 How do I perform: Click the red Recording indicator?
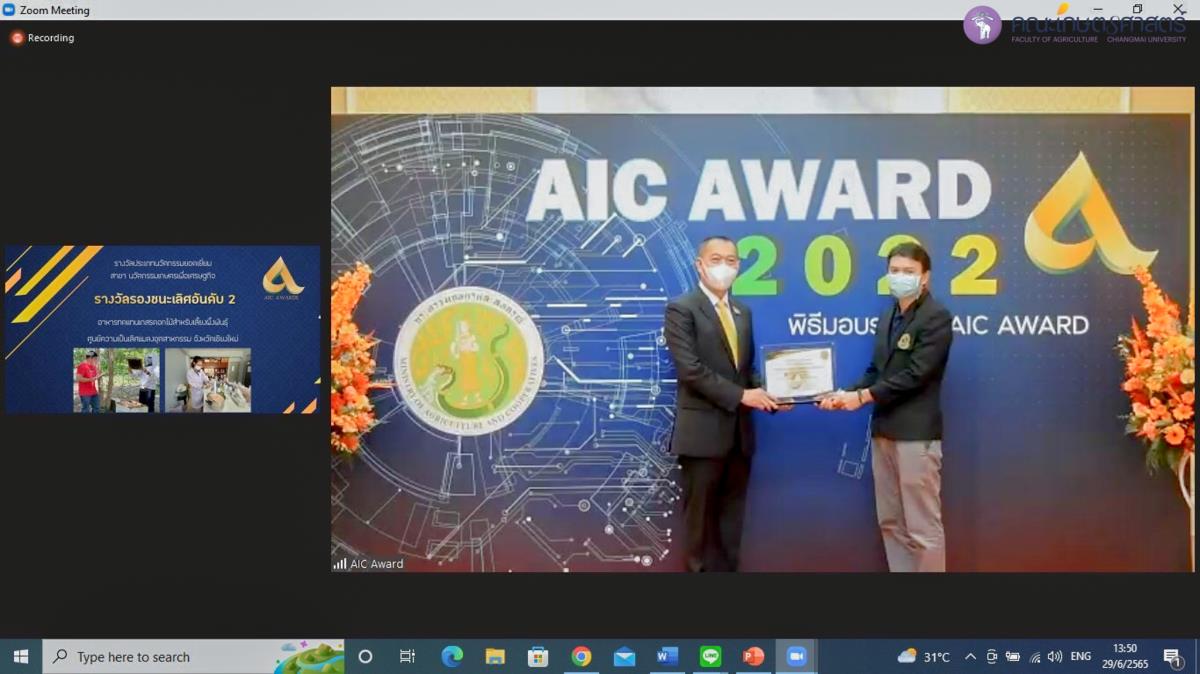click(43, 38)
